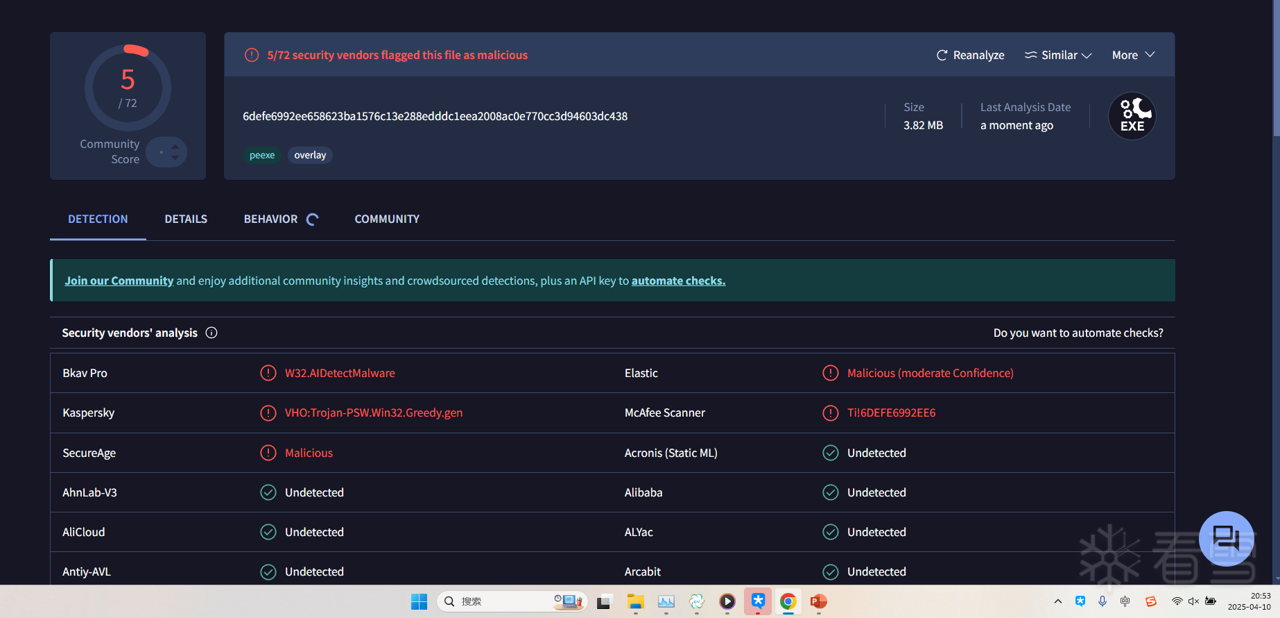1280x618 pixels.
Task: Vote up the Community Score
Action: coord(176,146)
